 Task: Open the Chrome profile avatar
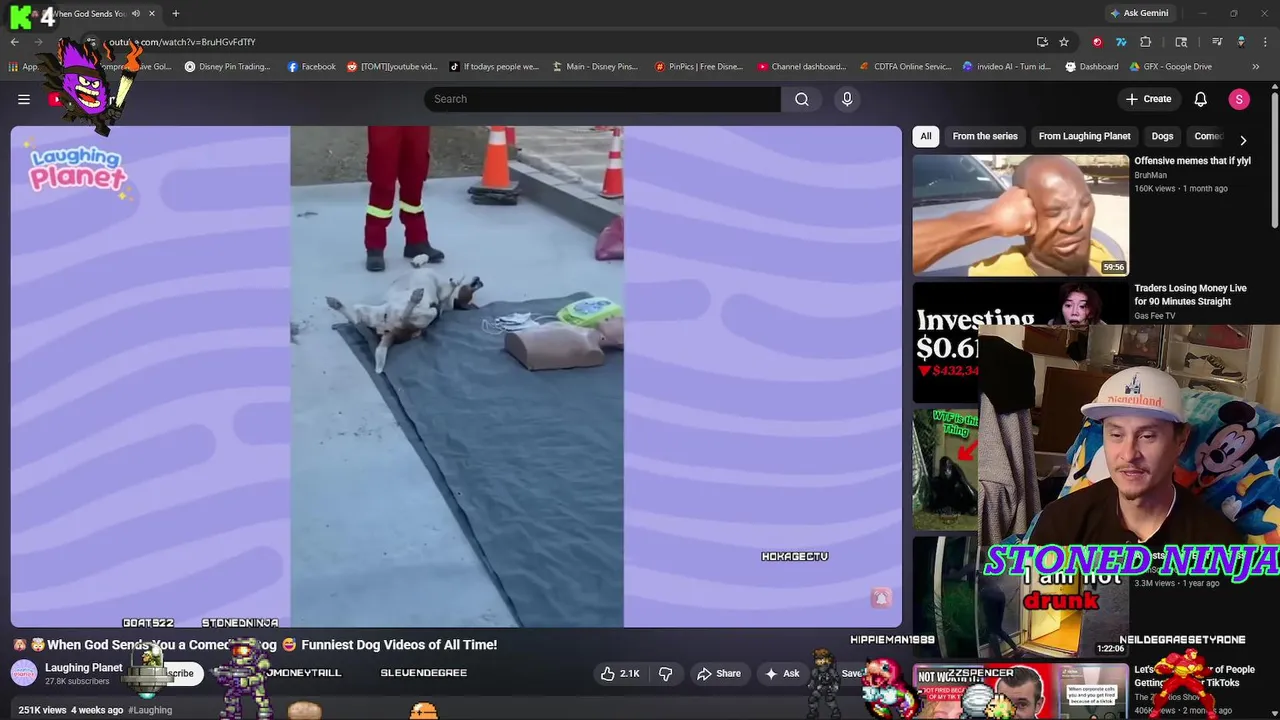point(1241,42)
